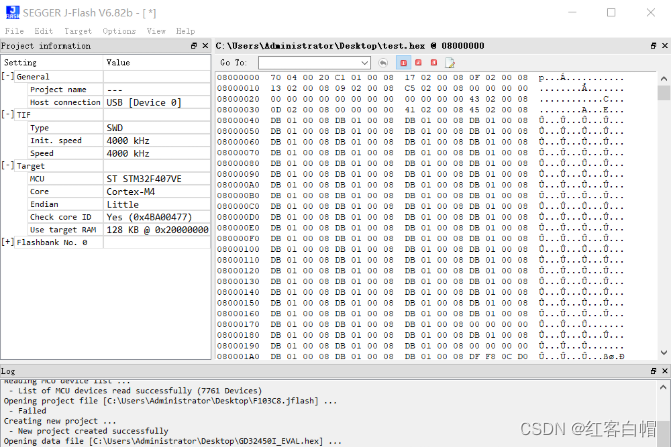The width and height of the screenshot is (672, 447).
Task: Undock the Project information panel
Action: 194,46
